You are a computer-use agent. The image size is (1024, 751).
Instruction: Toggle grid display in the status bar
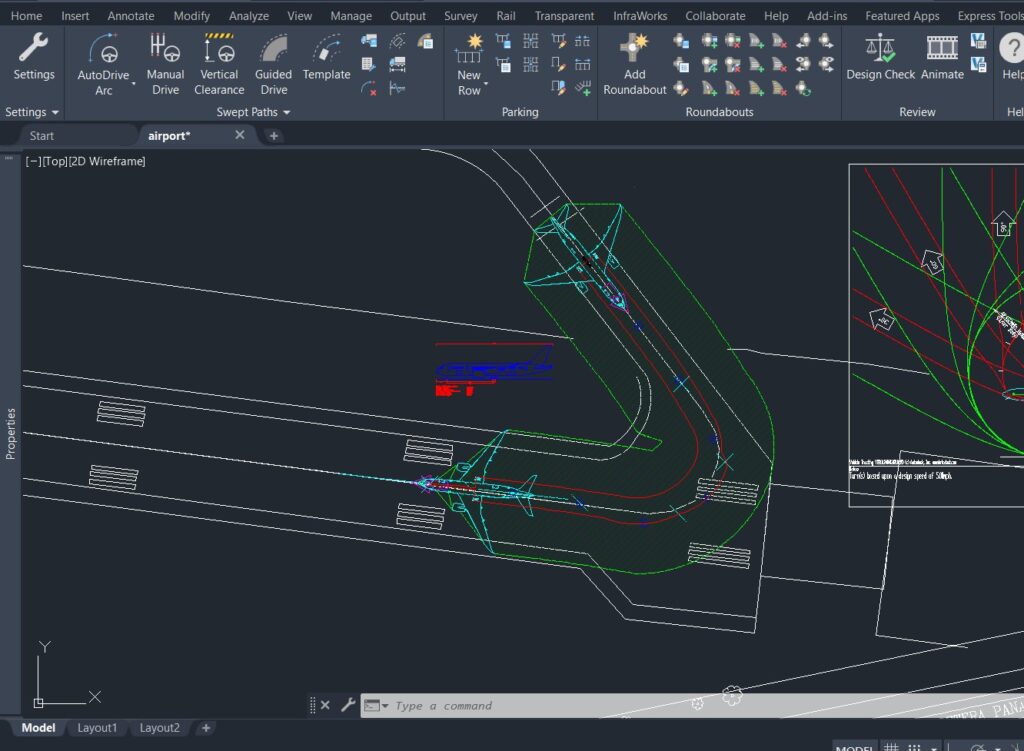click(x=890, y=747)
